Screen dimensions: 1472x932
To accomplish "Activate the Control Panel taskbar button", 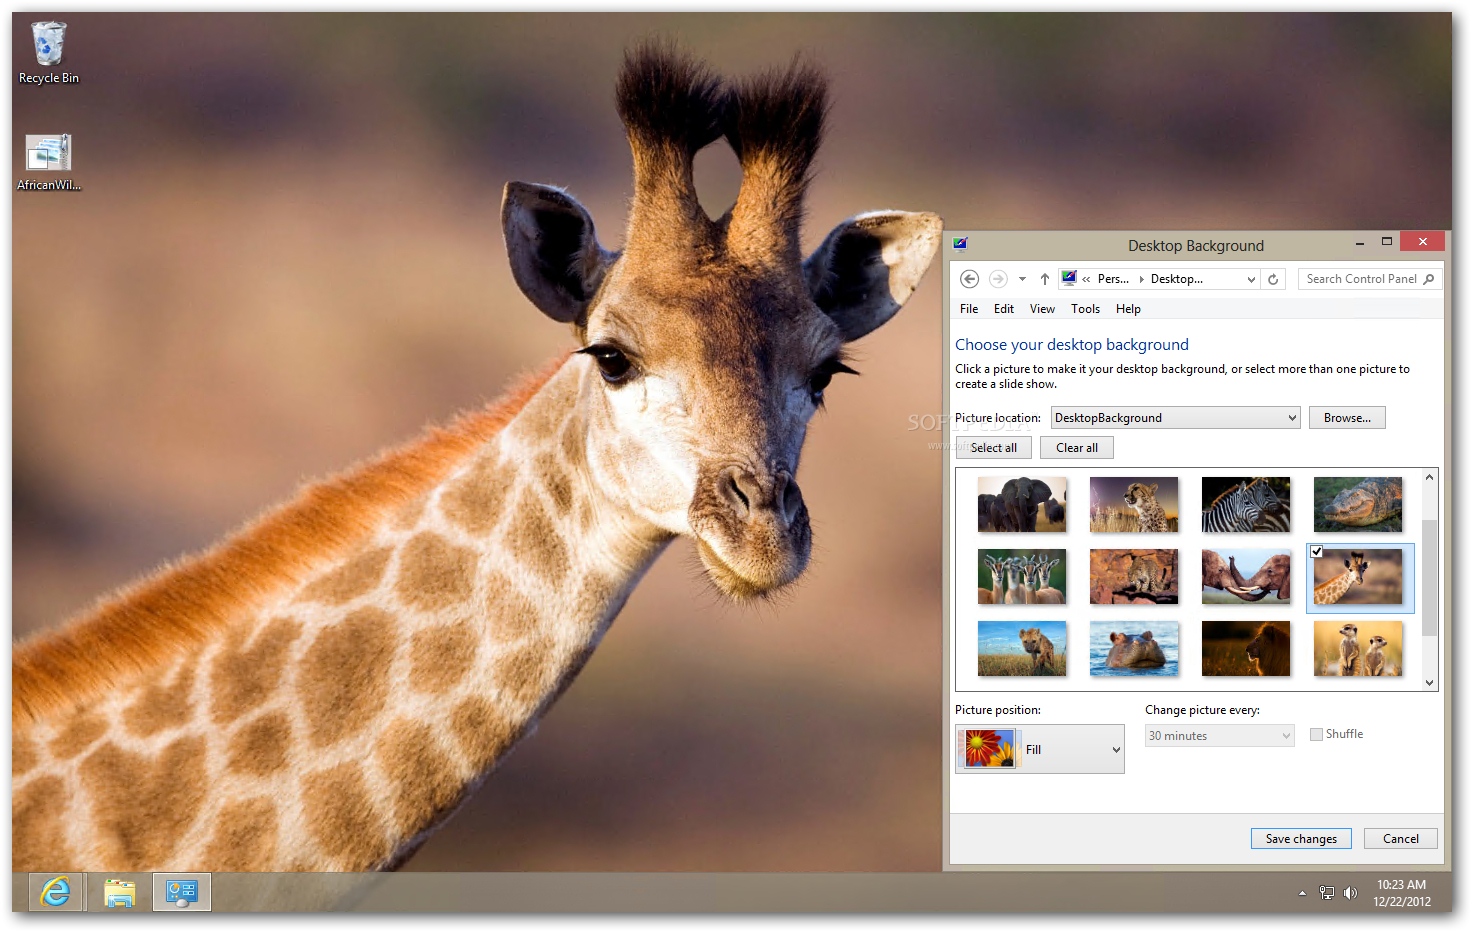I will point(182,892).
